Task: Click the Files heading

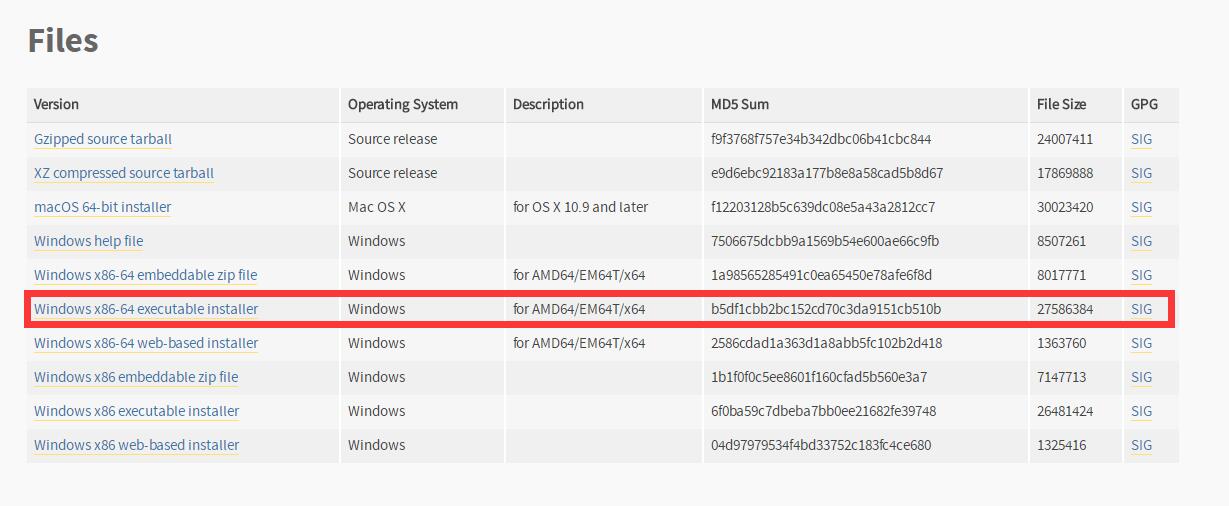Action: pyautogui.click(x=63, y=41)
